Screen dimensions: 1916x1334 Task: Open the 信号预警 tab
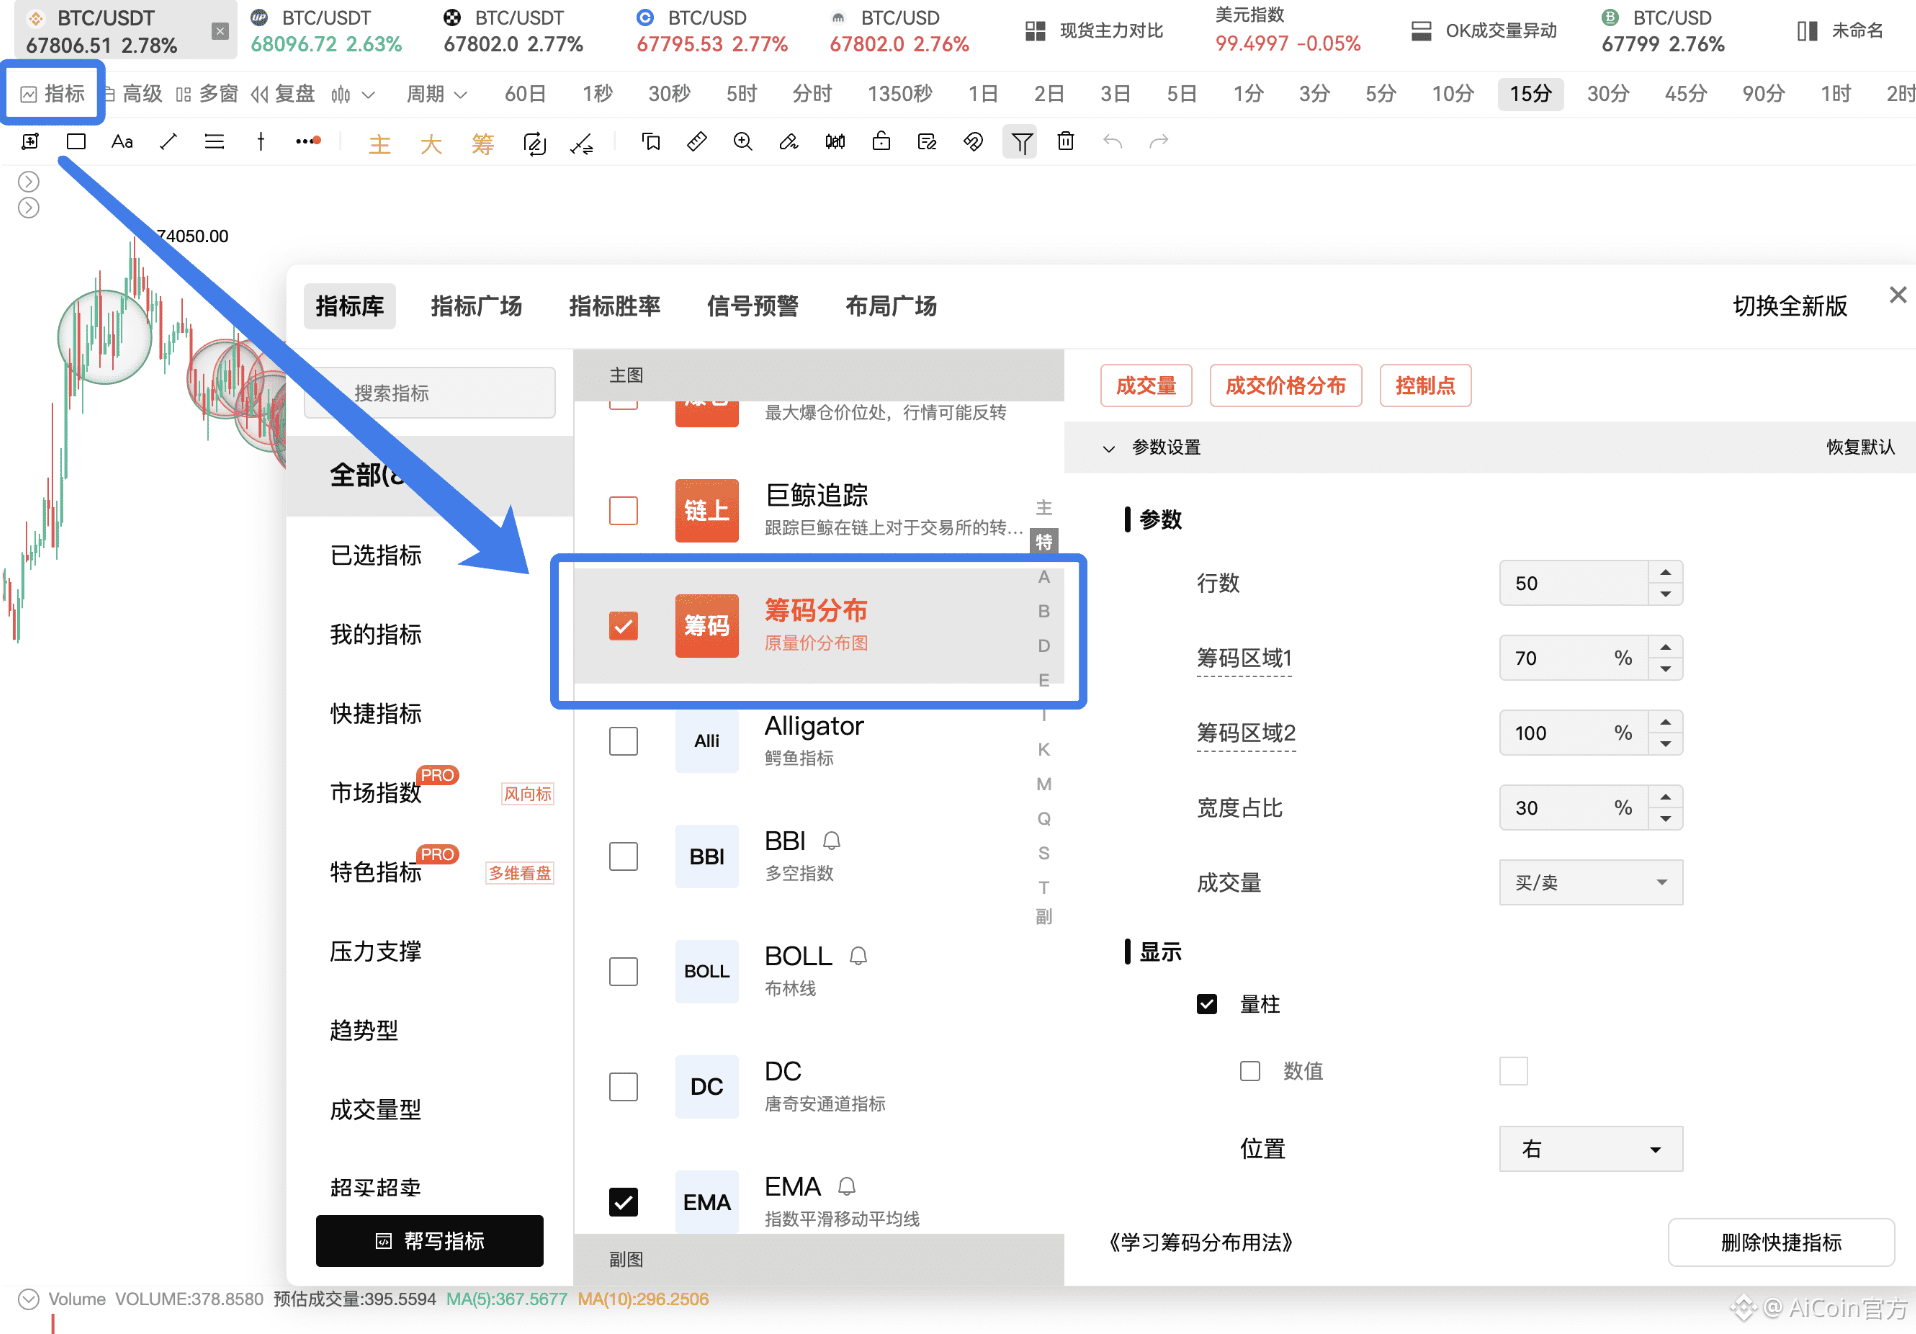[752, 306]
